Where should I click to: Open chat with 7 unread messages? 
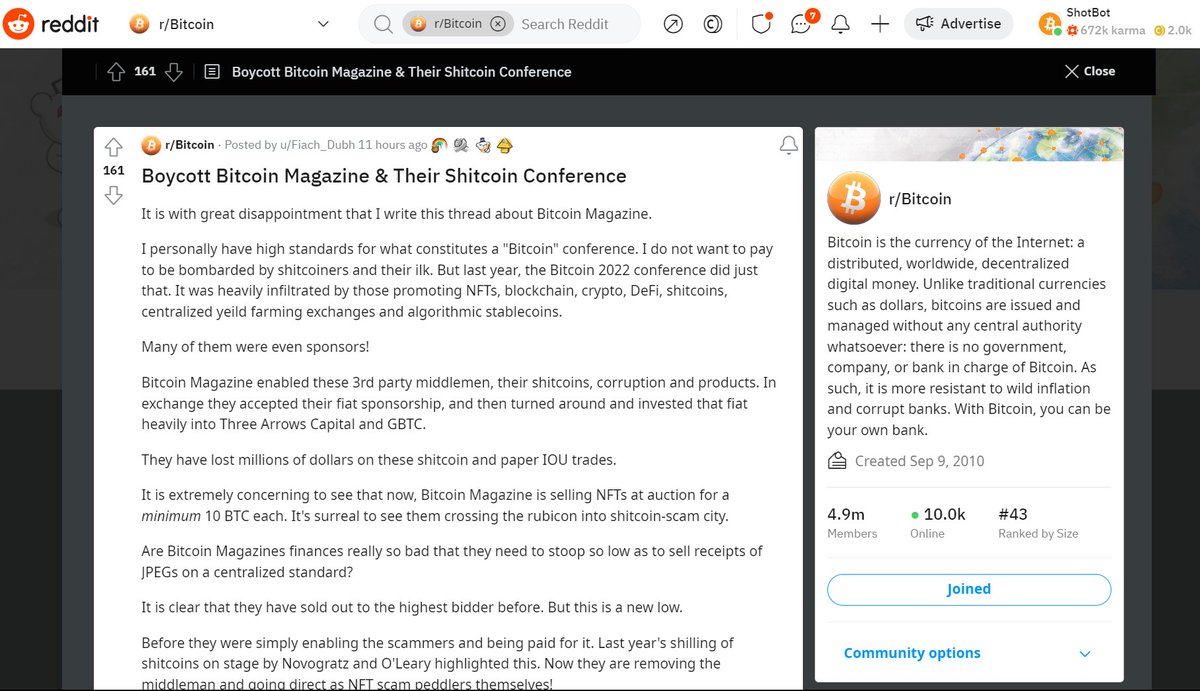803,22
